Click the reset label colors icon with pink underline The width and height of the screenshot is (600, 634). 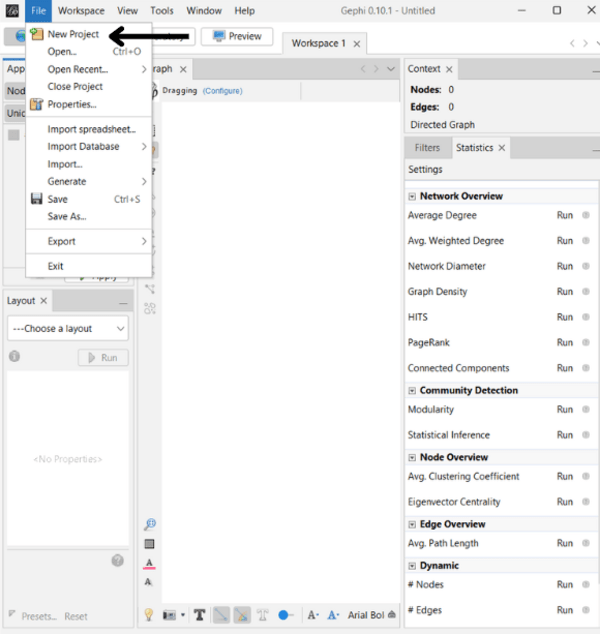tap(149, 564)
